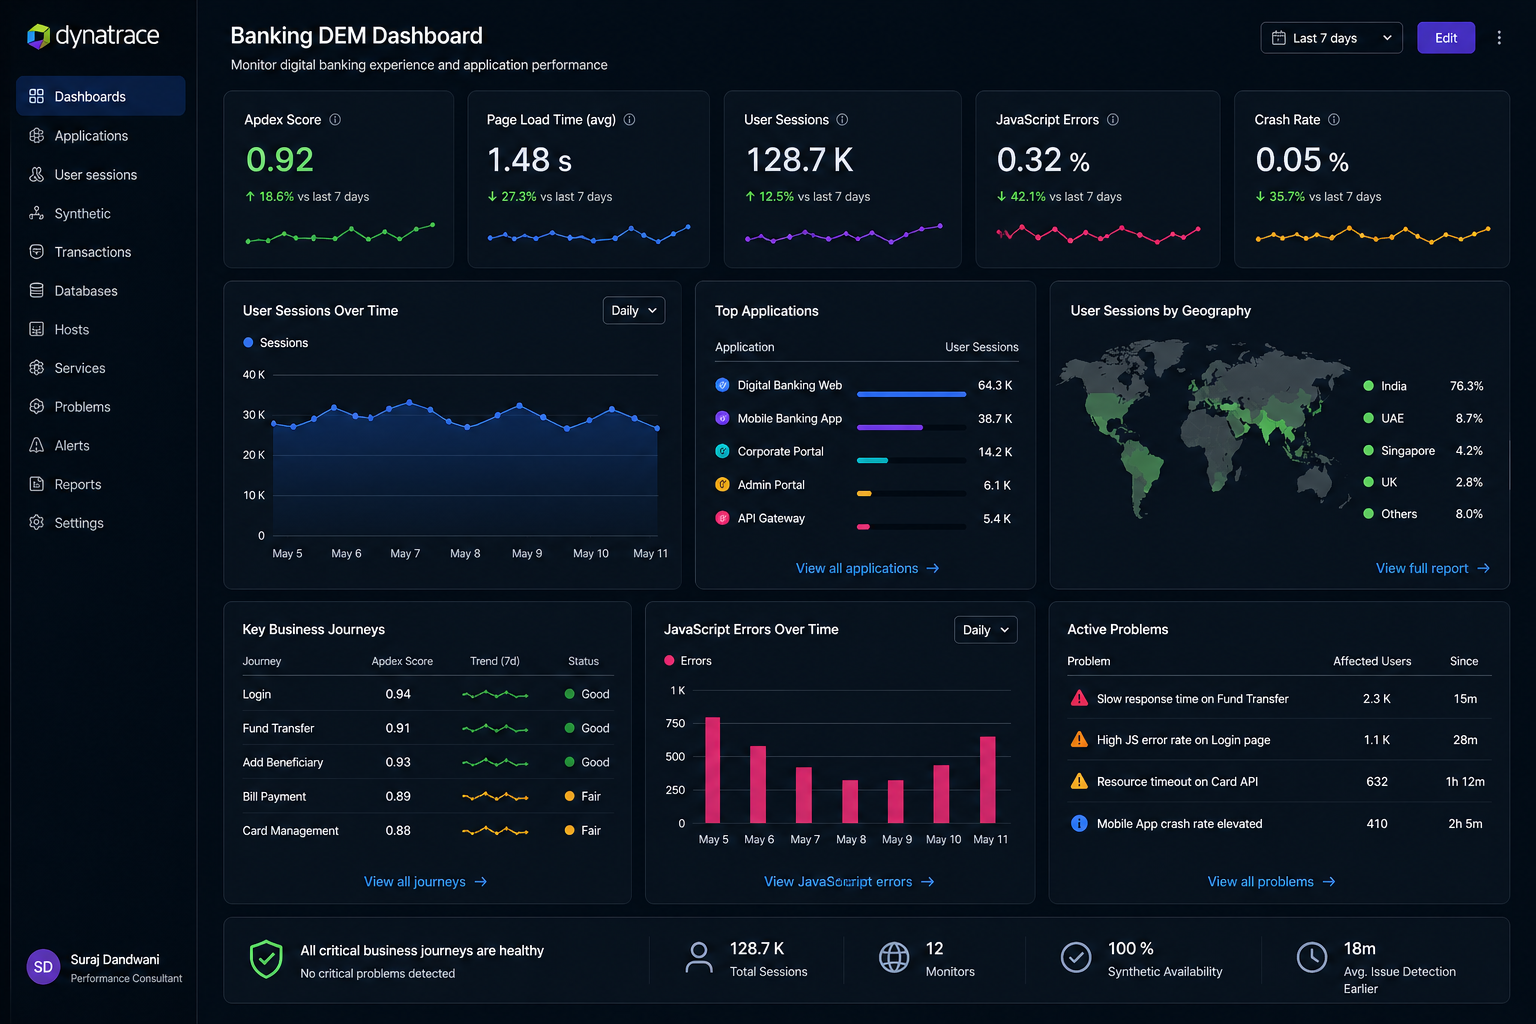Click yellow warning icon for Card API timeout
This screenshot has width=1536, height=1024.
coord(1079,781)
